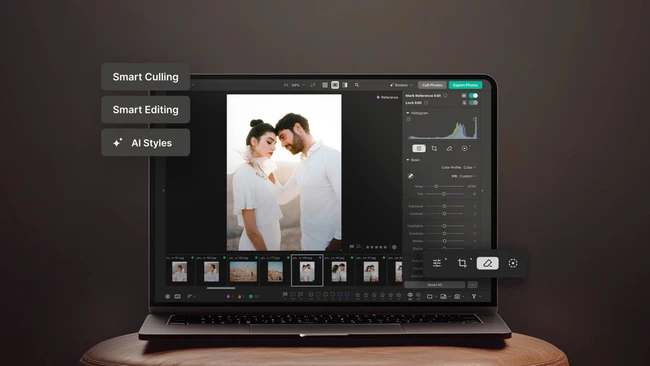650x366 pixels.
Task: Open the folder dropdown in bottom bar
Action: 431,296
